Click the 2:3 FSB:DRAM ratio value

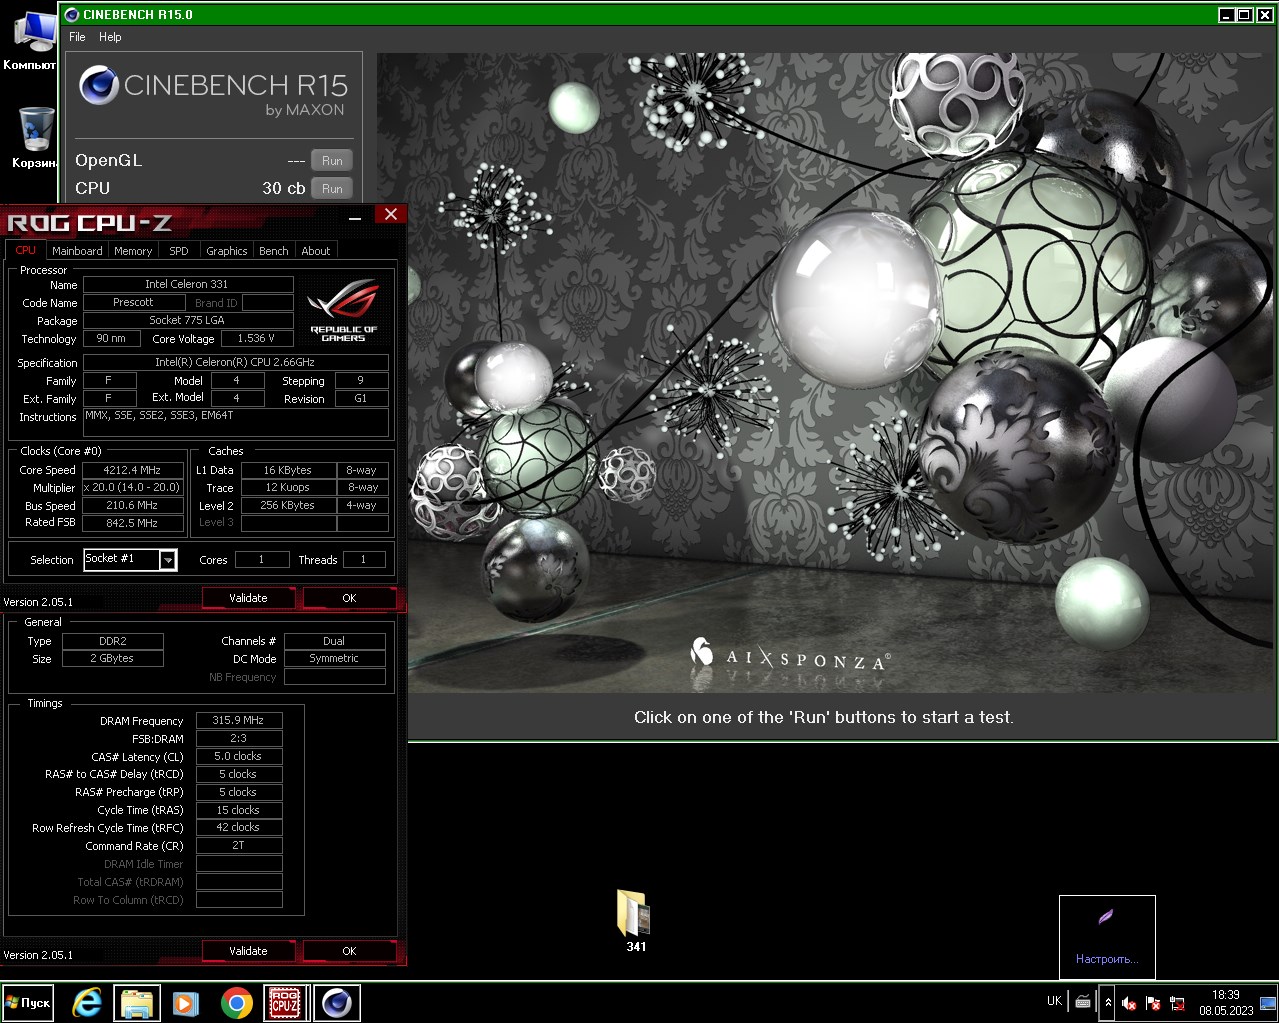point(239,738)
